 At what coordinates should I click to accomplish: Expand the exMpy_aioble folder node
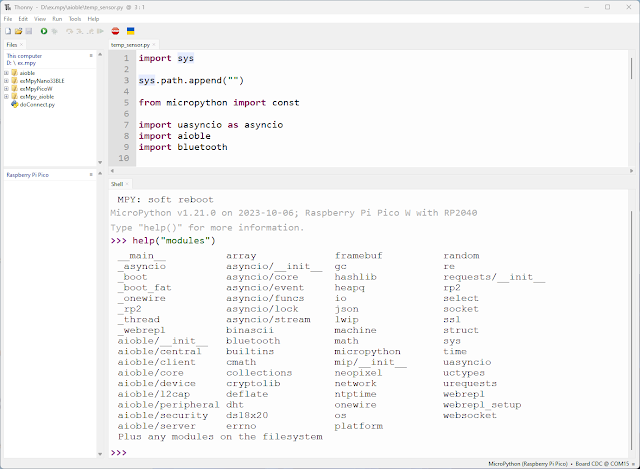click(x=6, y=97)
